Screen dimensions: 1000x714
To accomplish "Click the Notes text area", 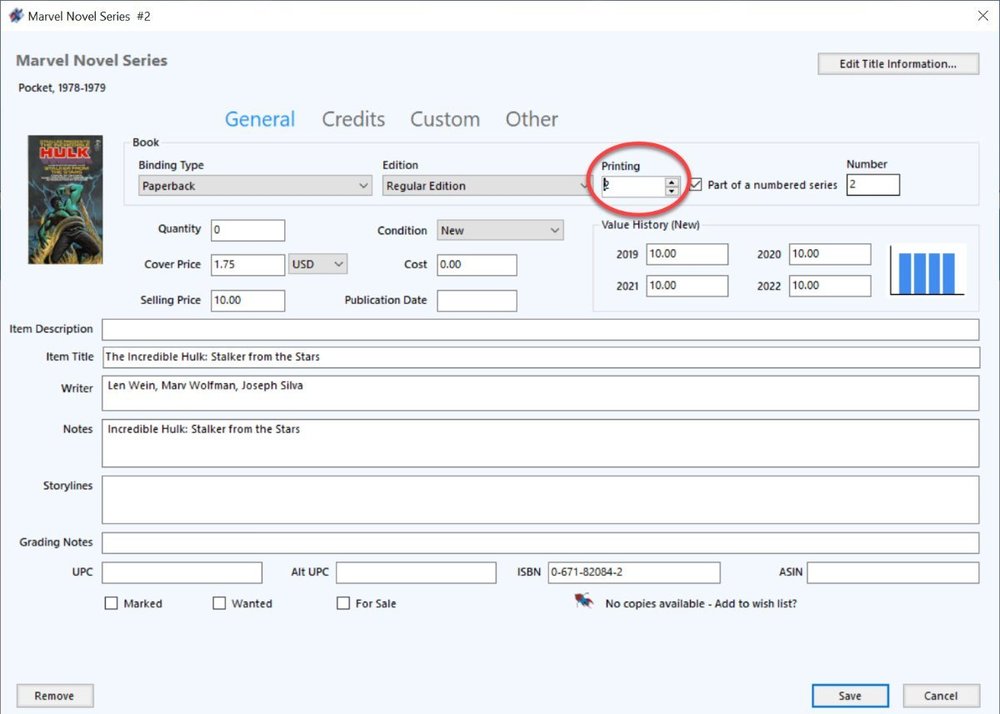I will point(540,443).
